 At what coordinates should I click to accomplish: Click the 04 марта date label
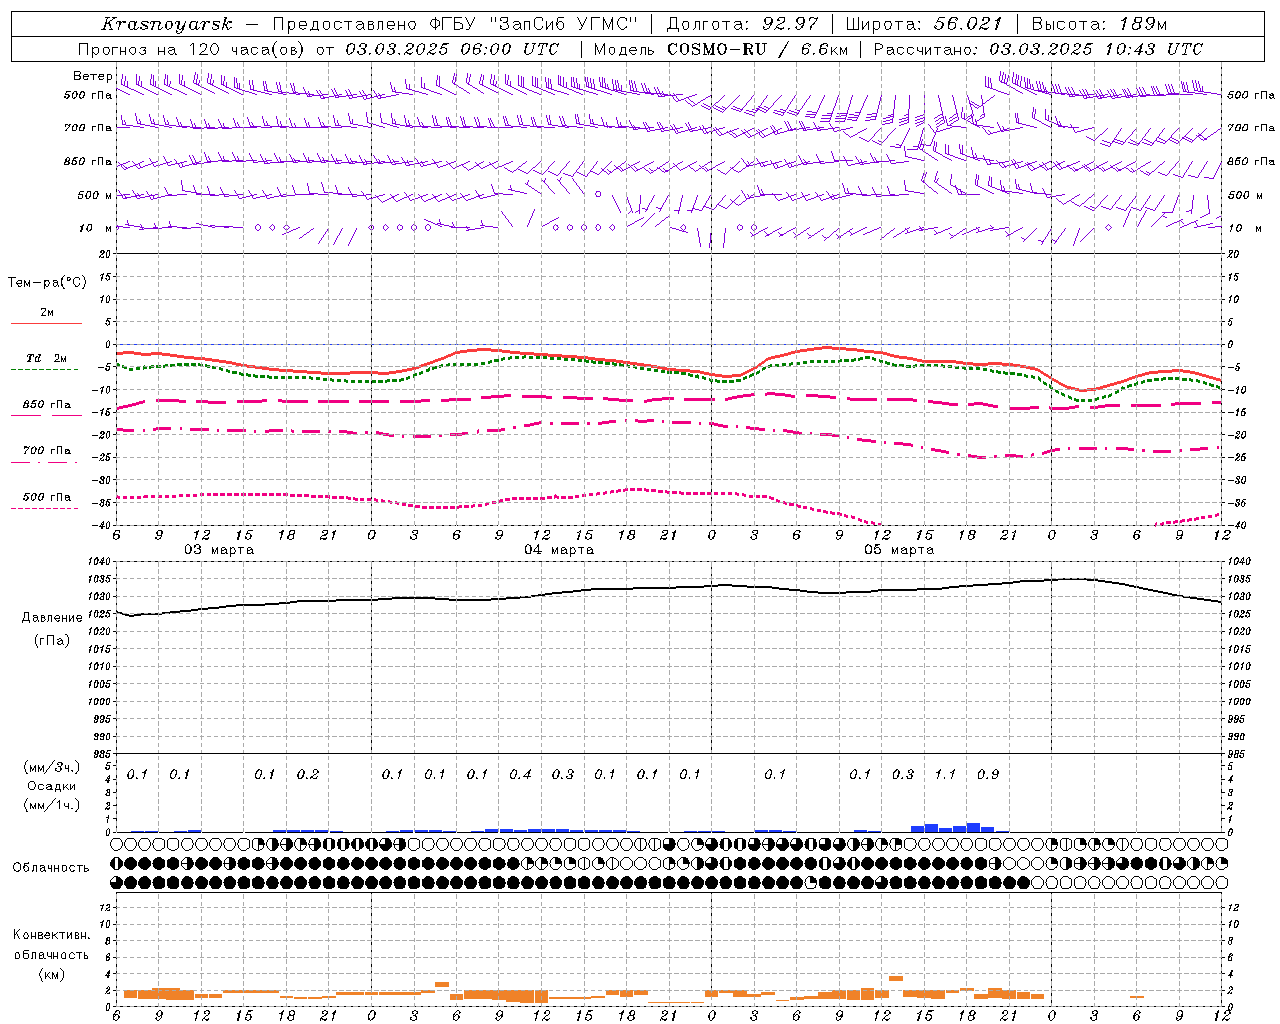coord(559,550)
